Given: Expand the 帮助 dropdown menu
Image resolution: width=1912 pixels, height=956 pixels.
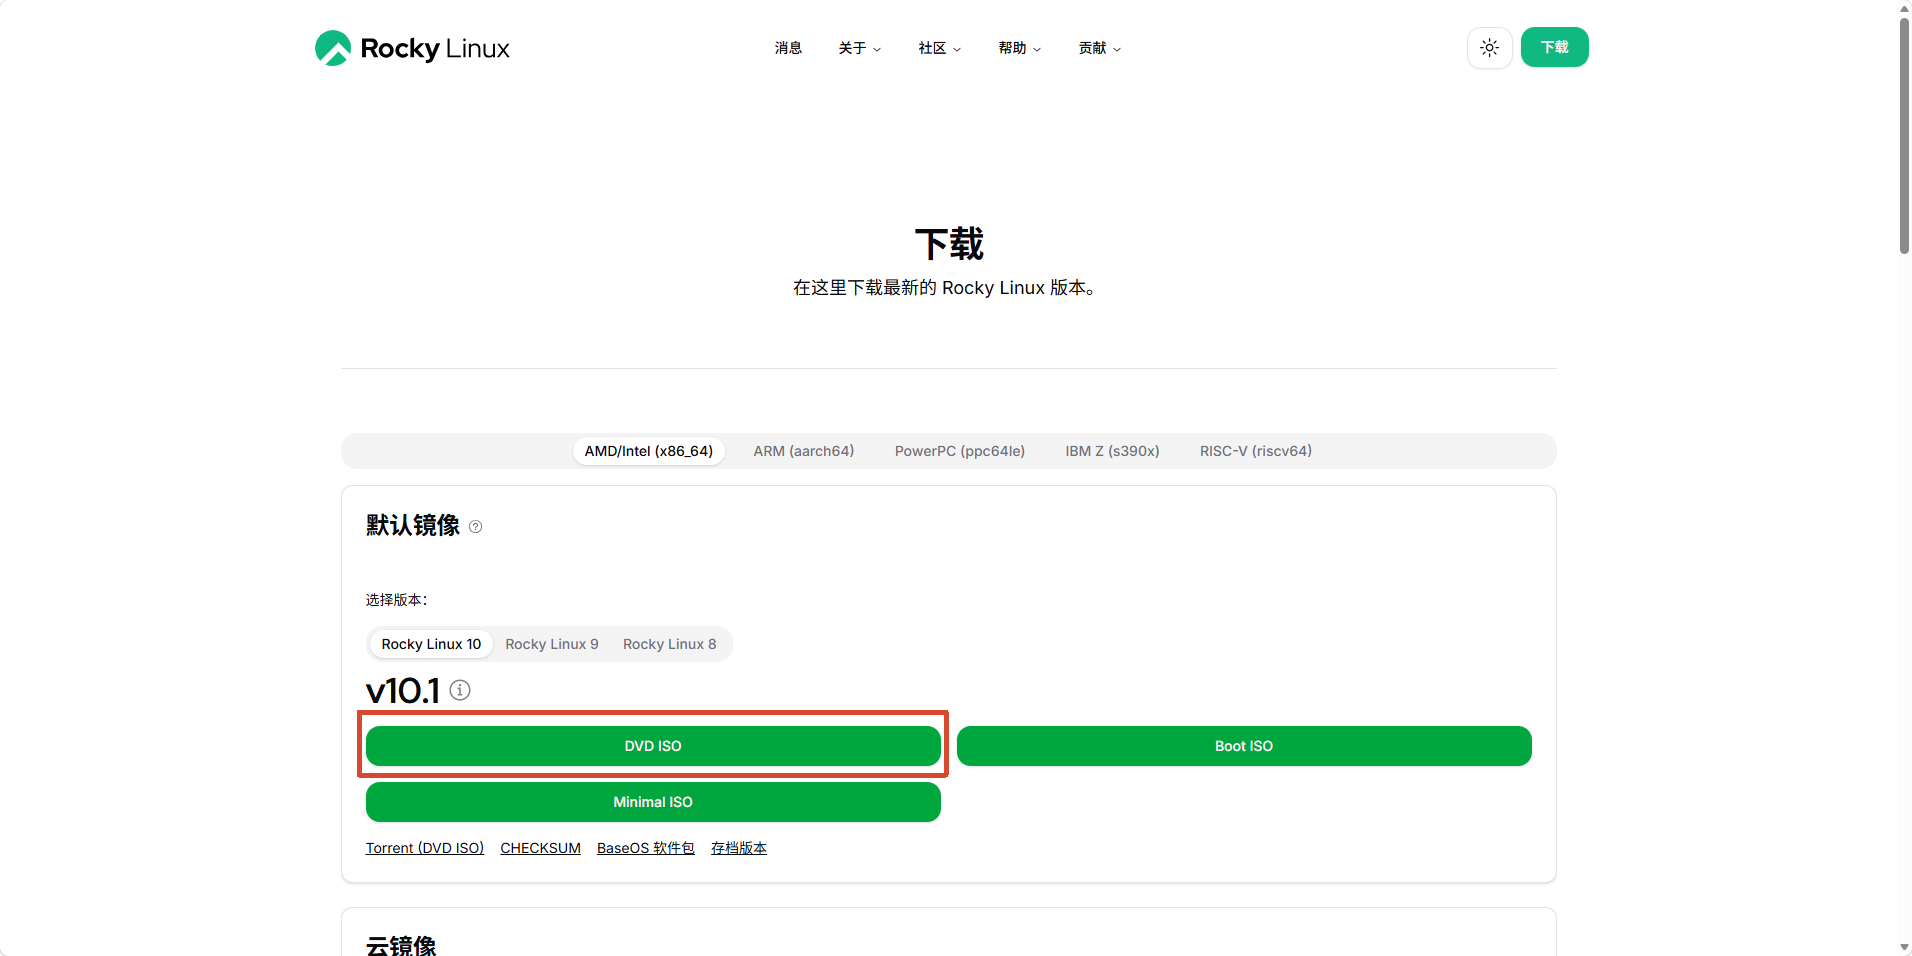Looking at the screenshot, I should 1020,48.
